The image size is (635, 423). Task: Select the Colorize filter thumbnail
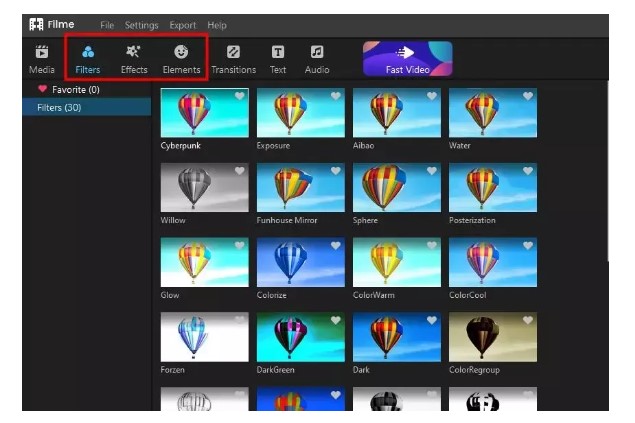(x=300, y=262)
